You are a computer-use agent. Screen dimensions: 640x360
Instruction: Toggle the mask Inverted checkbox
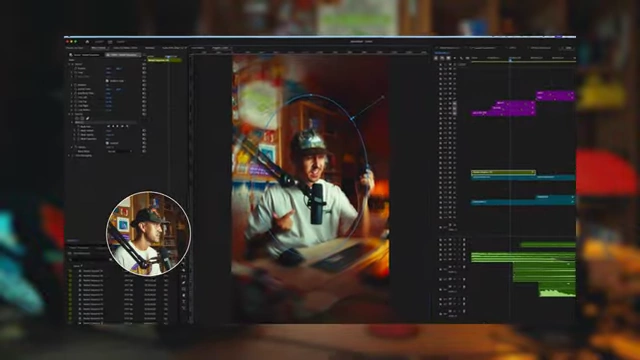tap(107, 143)
